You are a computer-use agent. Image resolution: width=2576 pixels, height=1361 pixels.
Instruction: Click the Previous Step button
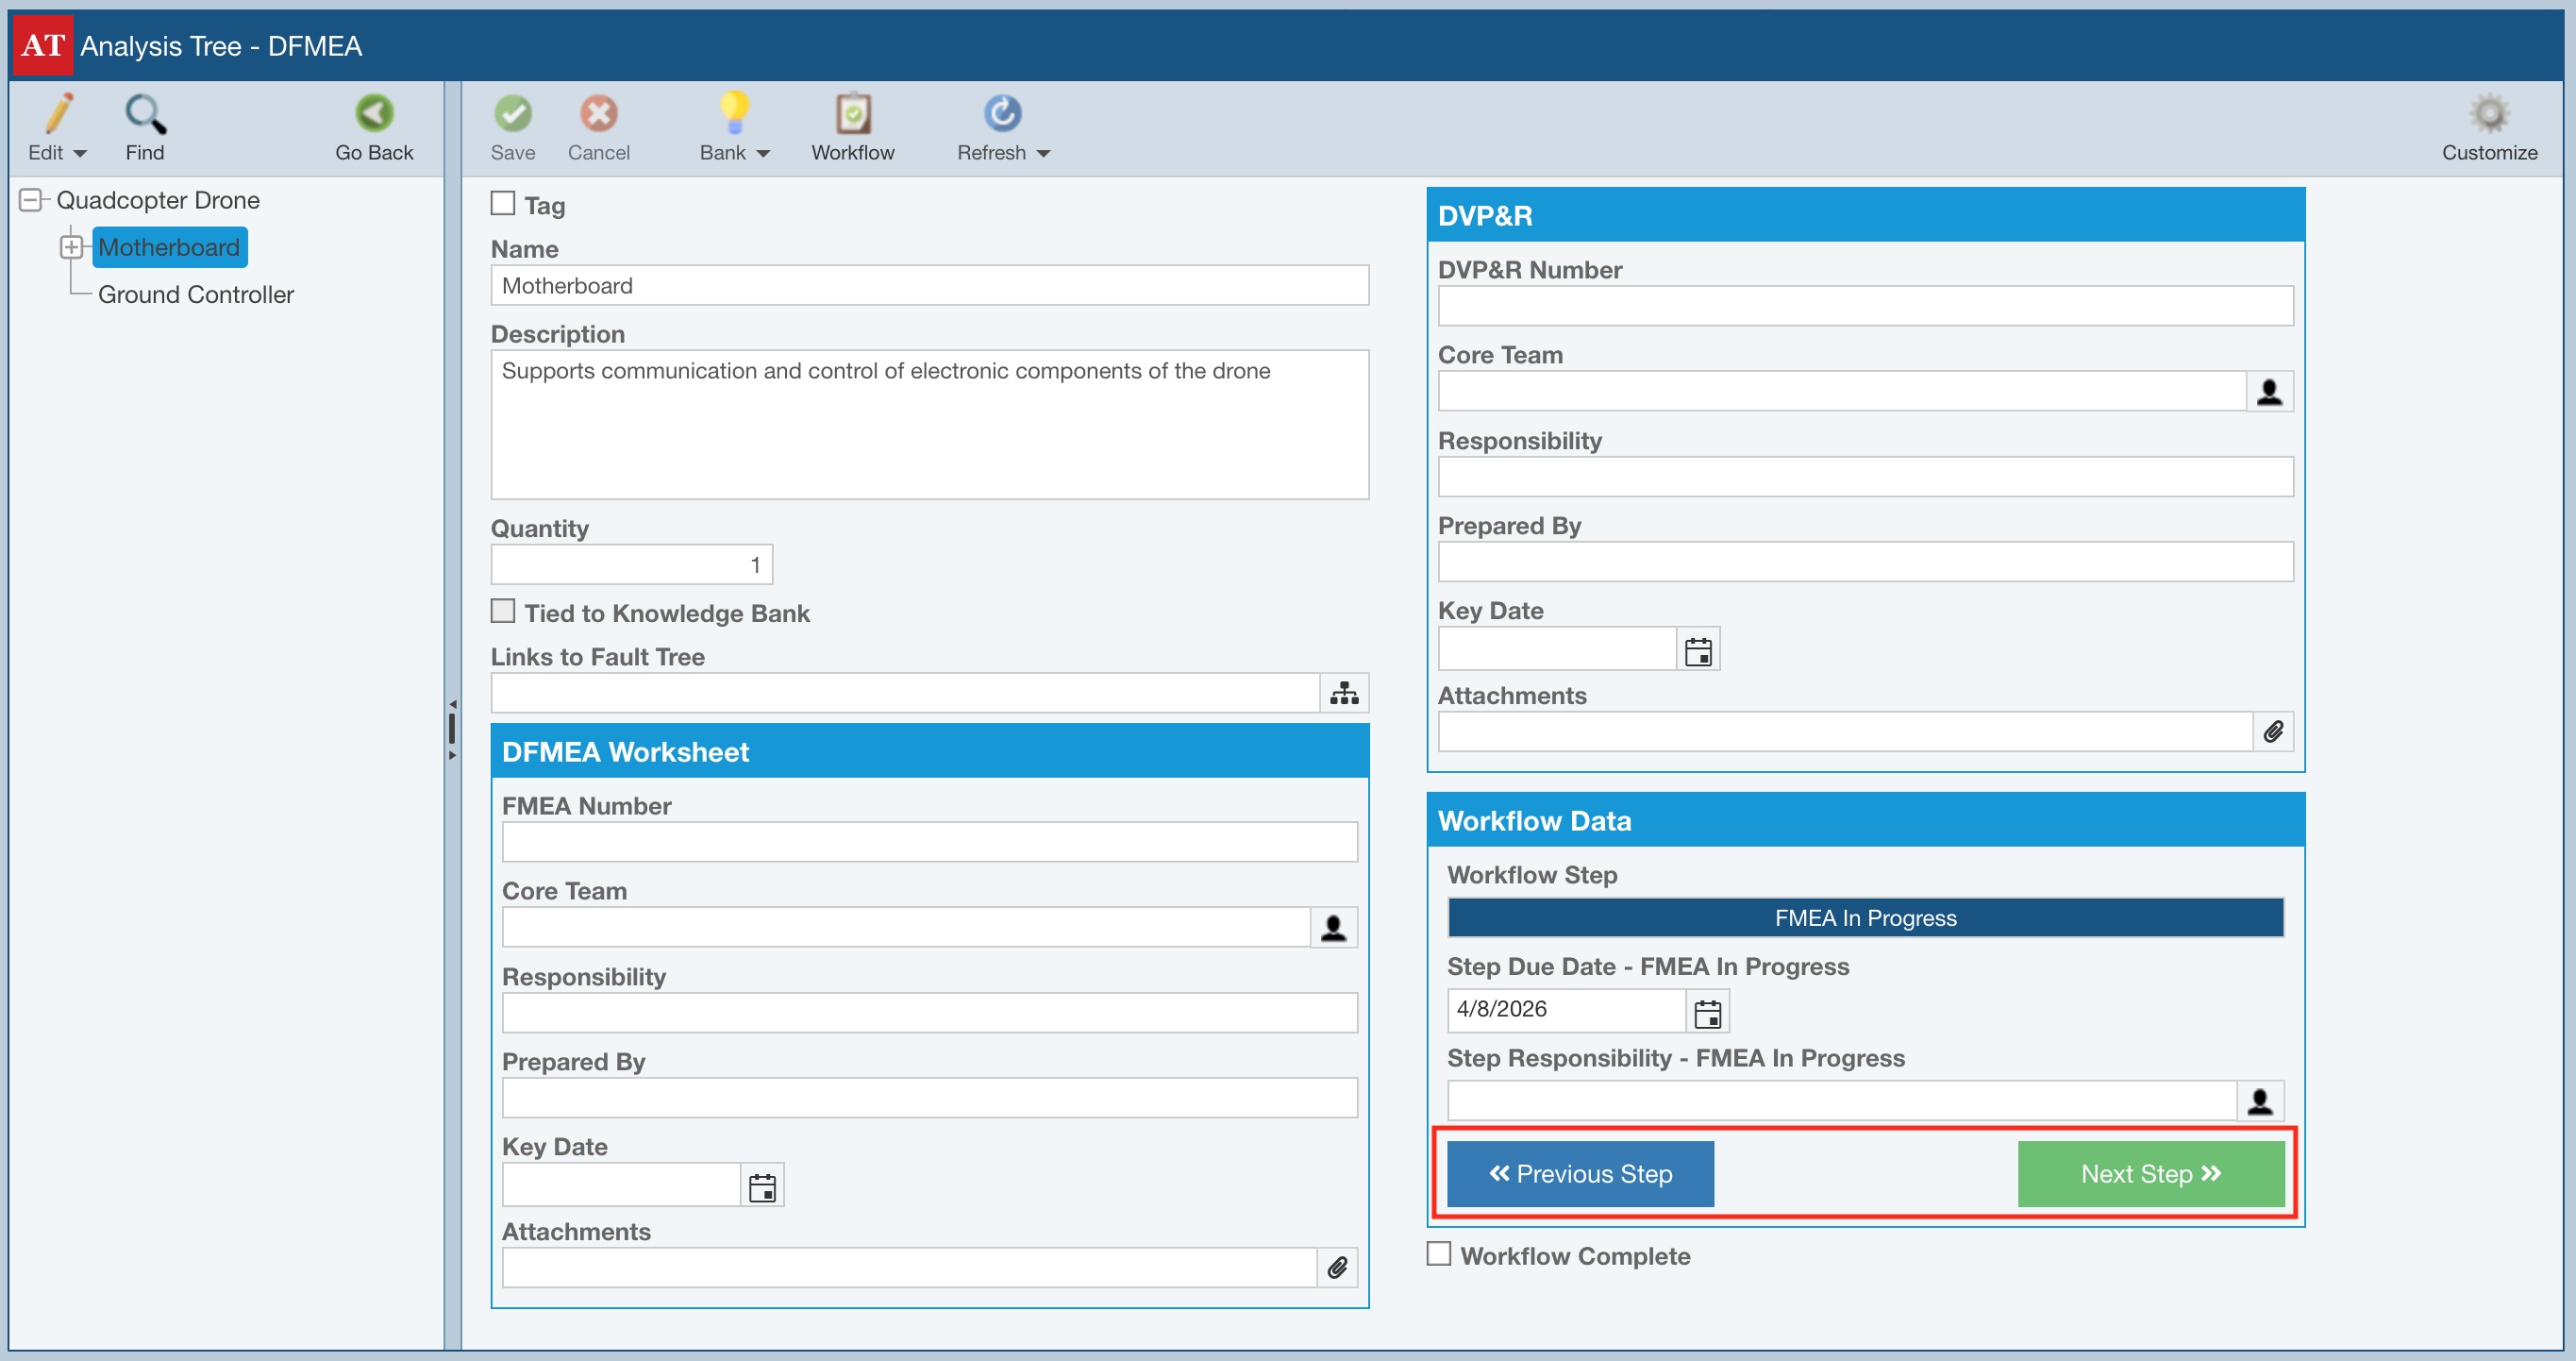tap(1580, 1174)
